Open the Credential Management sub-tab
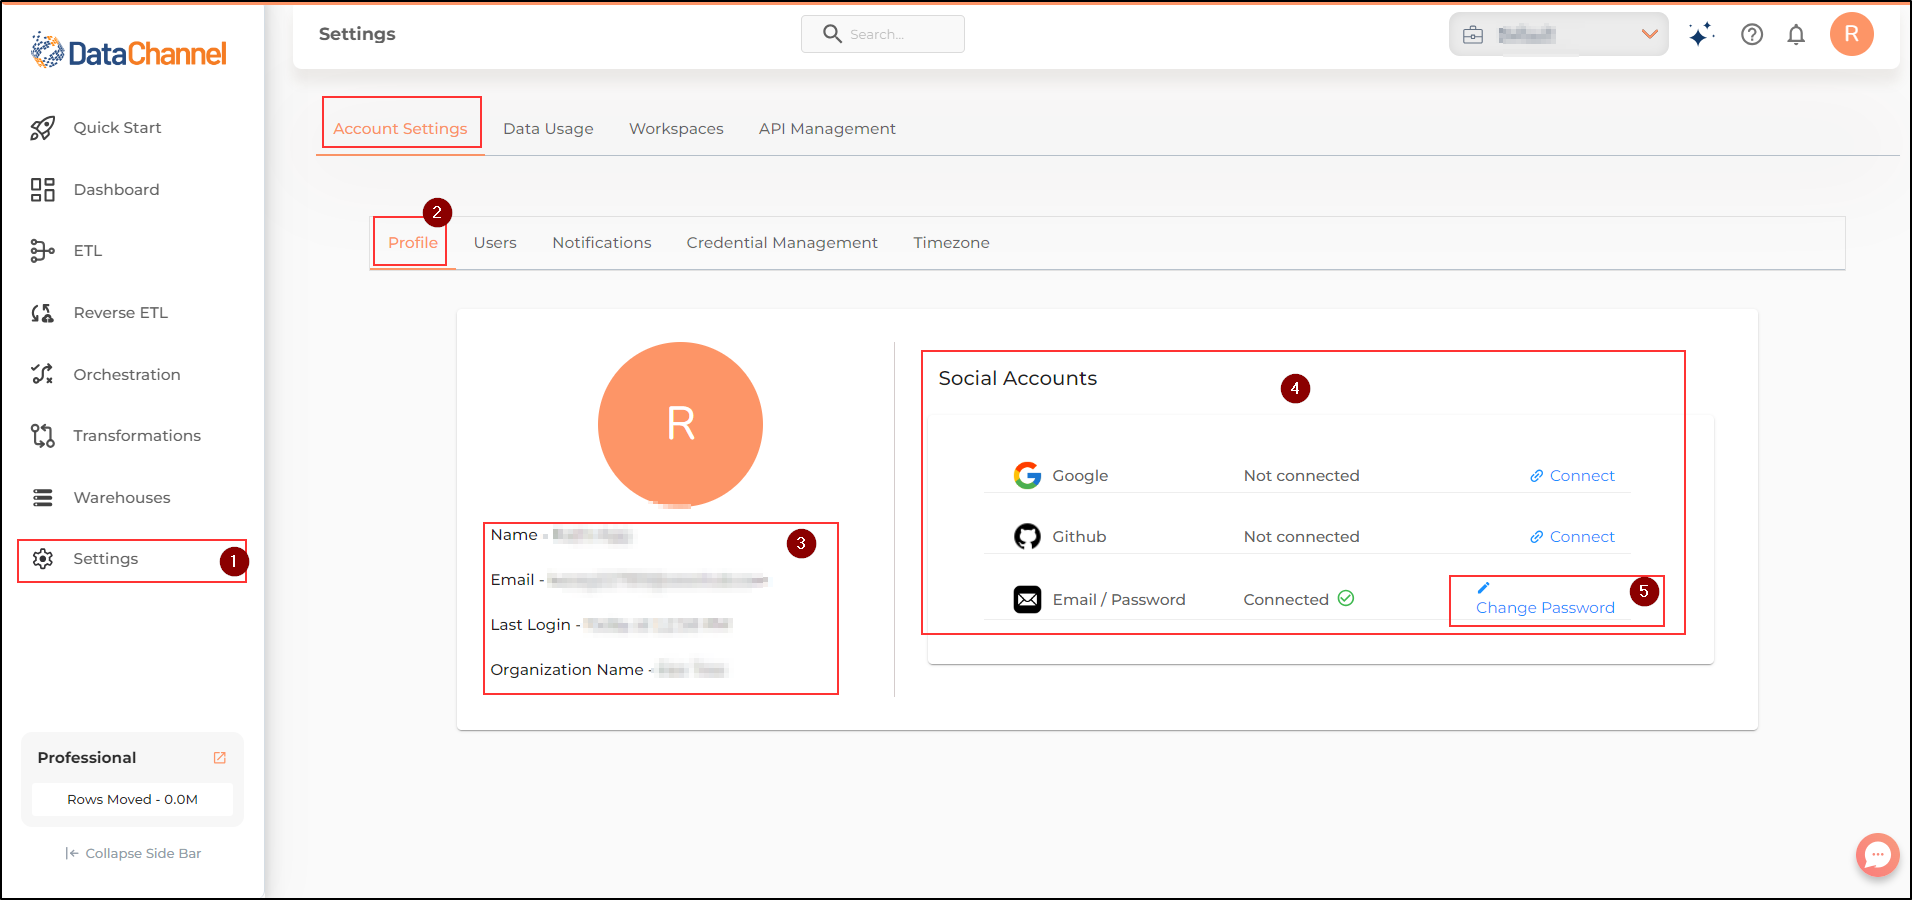Image resolution: width=1912 pixels, height=900 pixels. 782,242
